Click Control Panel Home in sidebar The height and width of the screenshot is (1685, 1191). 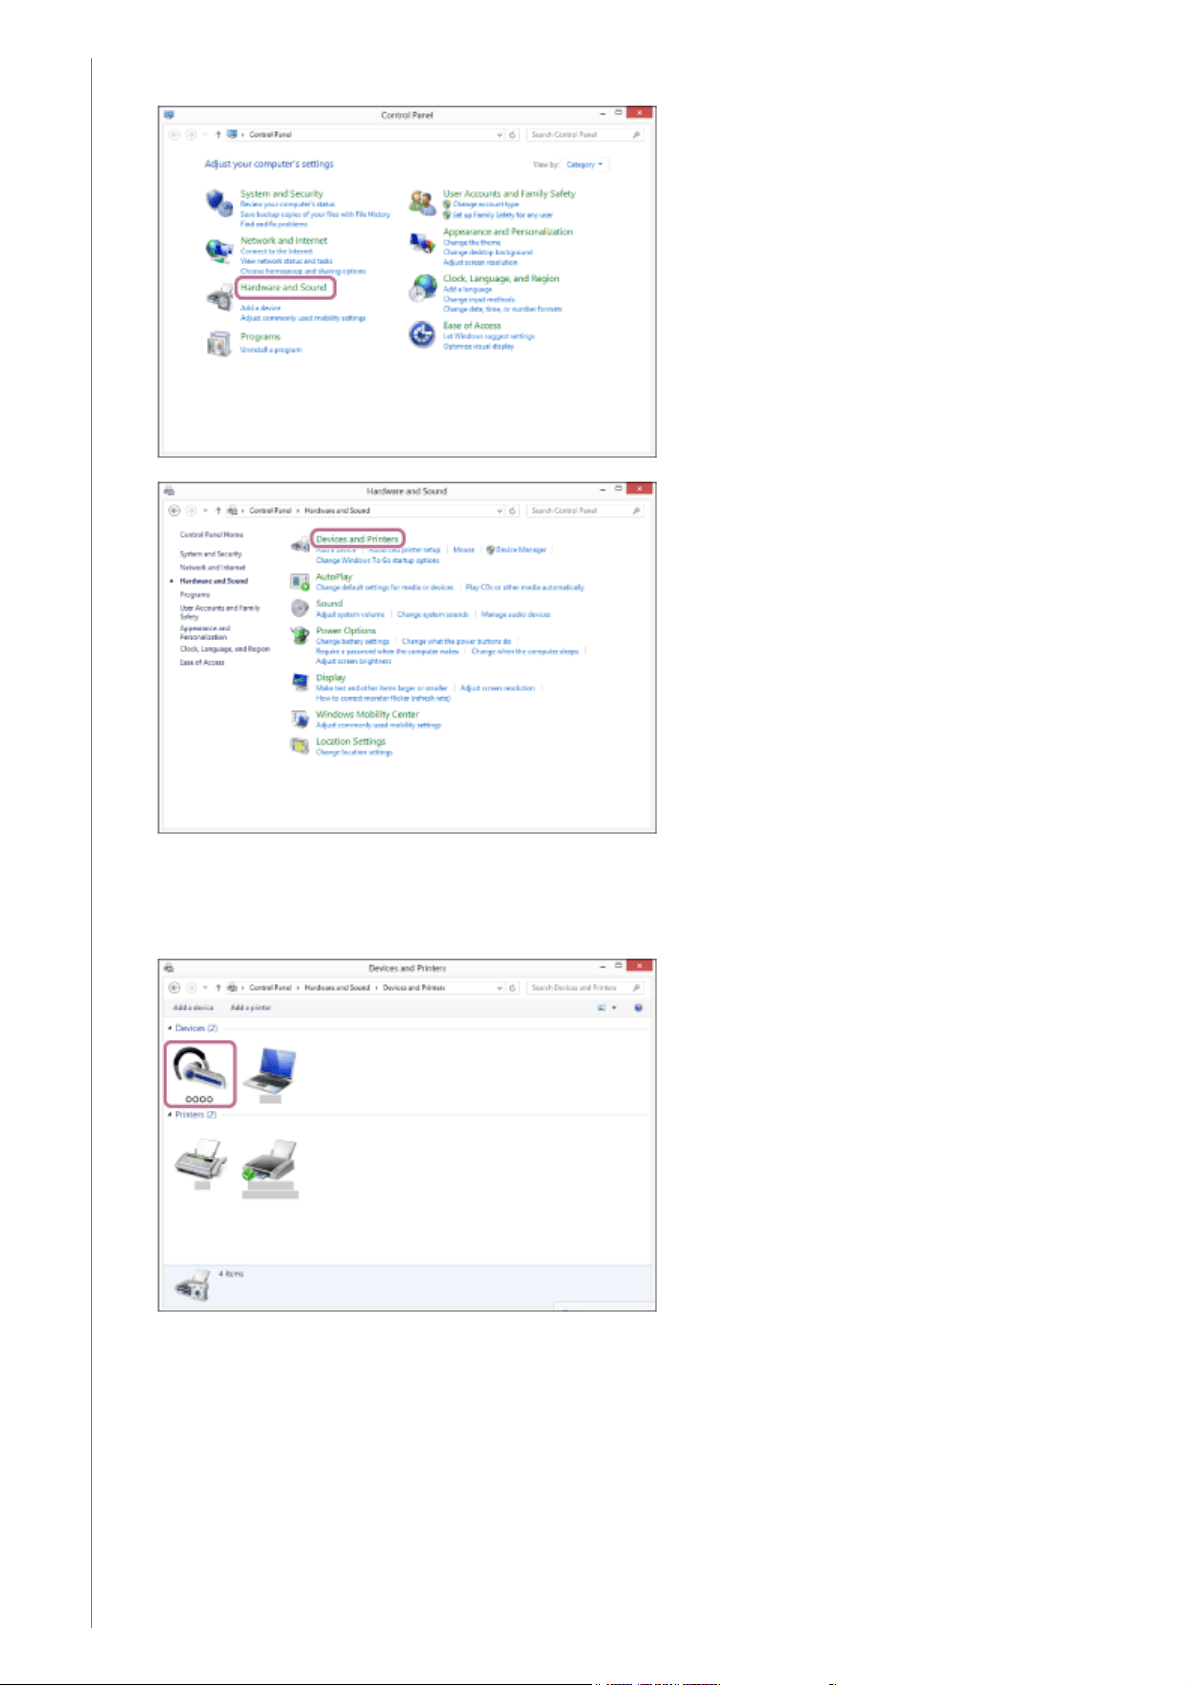click(211, 535)
